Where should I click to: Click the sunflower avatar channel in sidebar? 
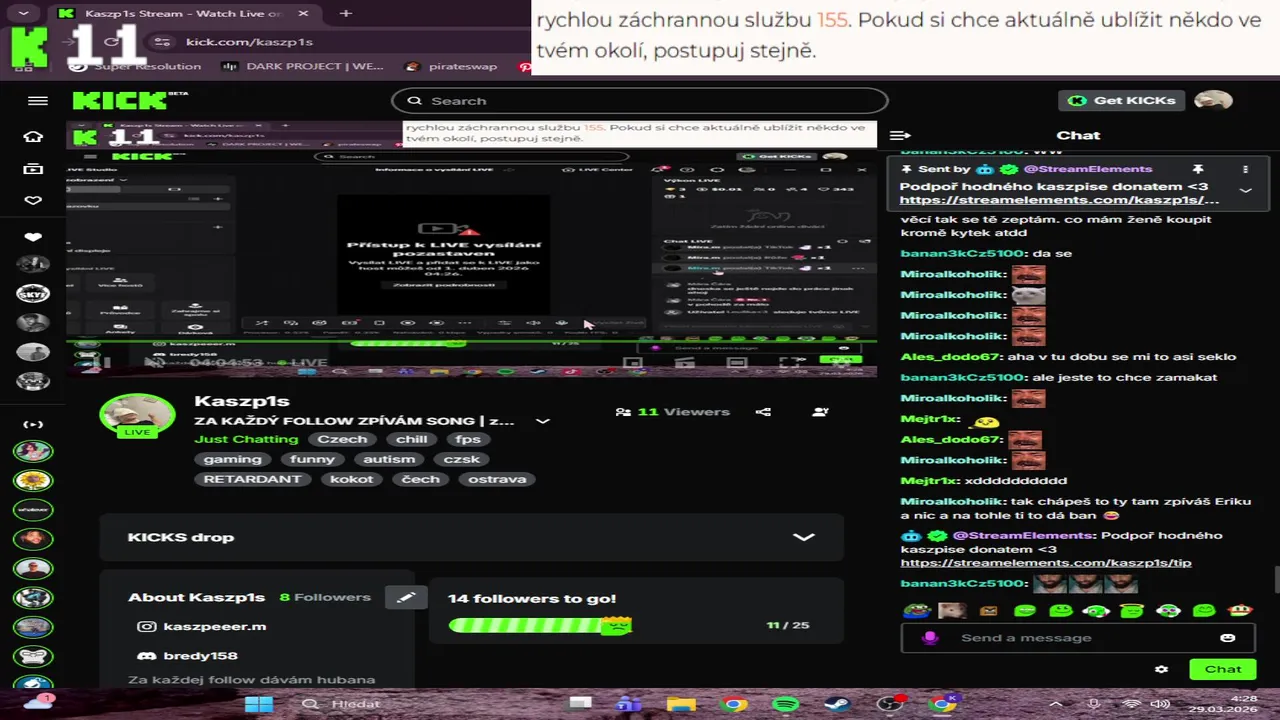pos(33,481)
